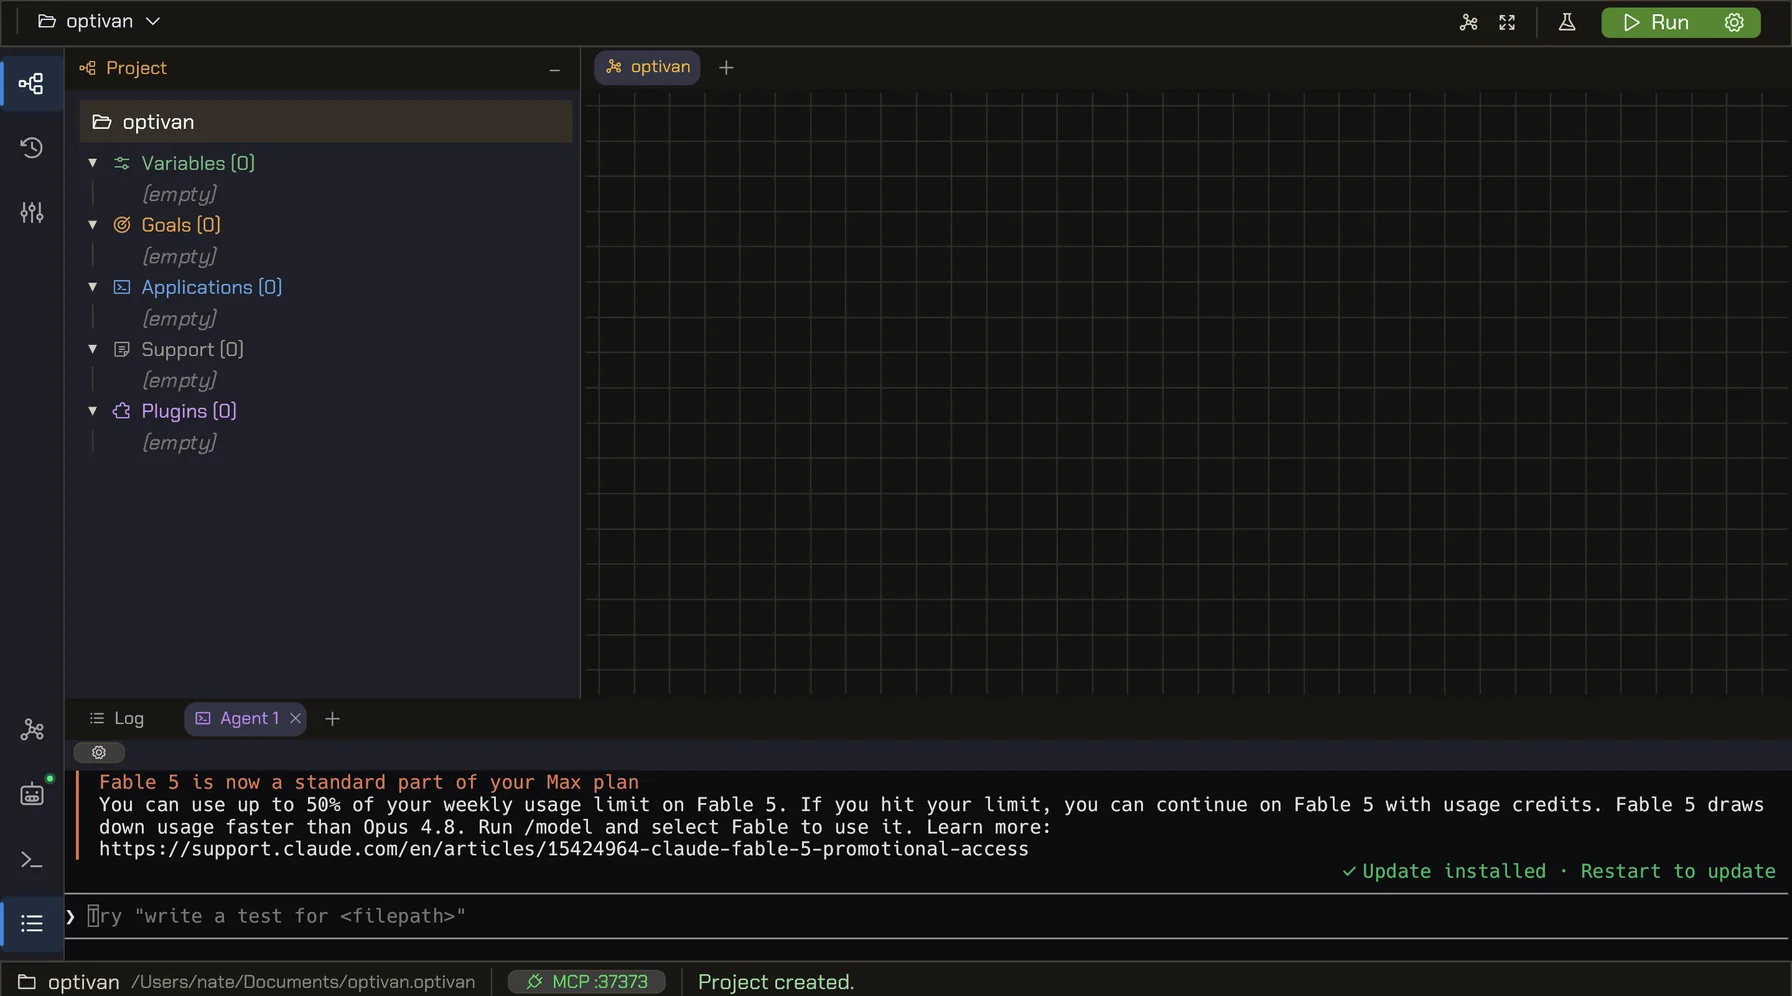Click the optivan folder icon in title bar
Viewport: 1792px width, 996px height.
pyautogui.click(x=47, y=21)
